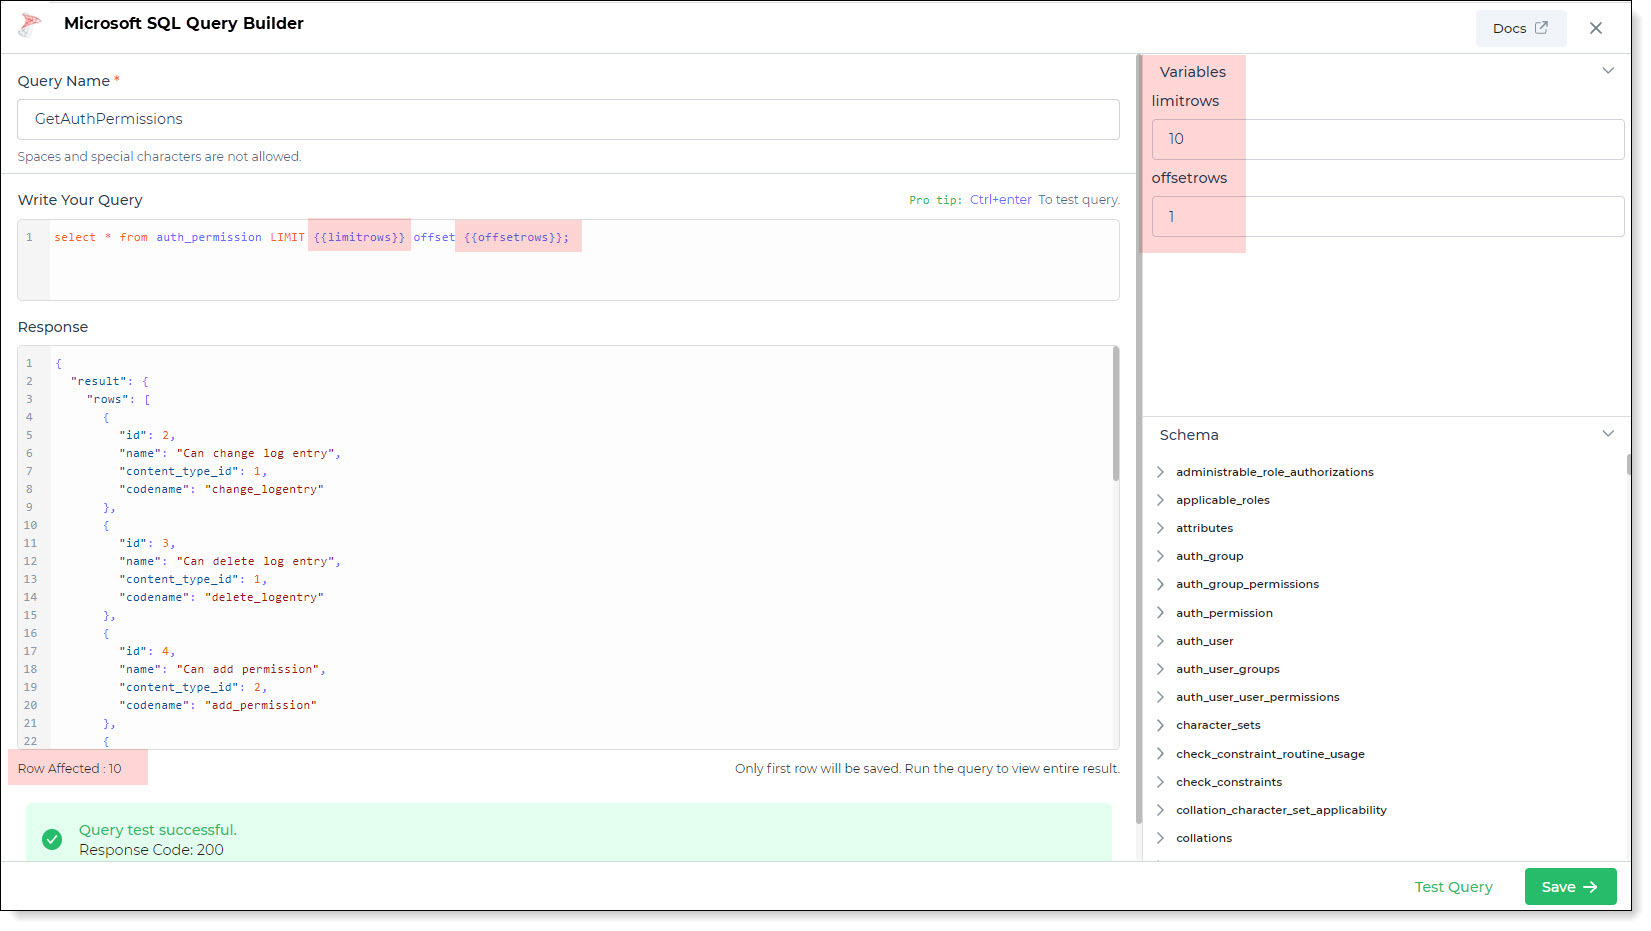1651x931 pixels.
Task: Click the offsetrows variable input
Action: (1388, 216)
